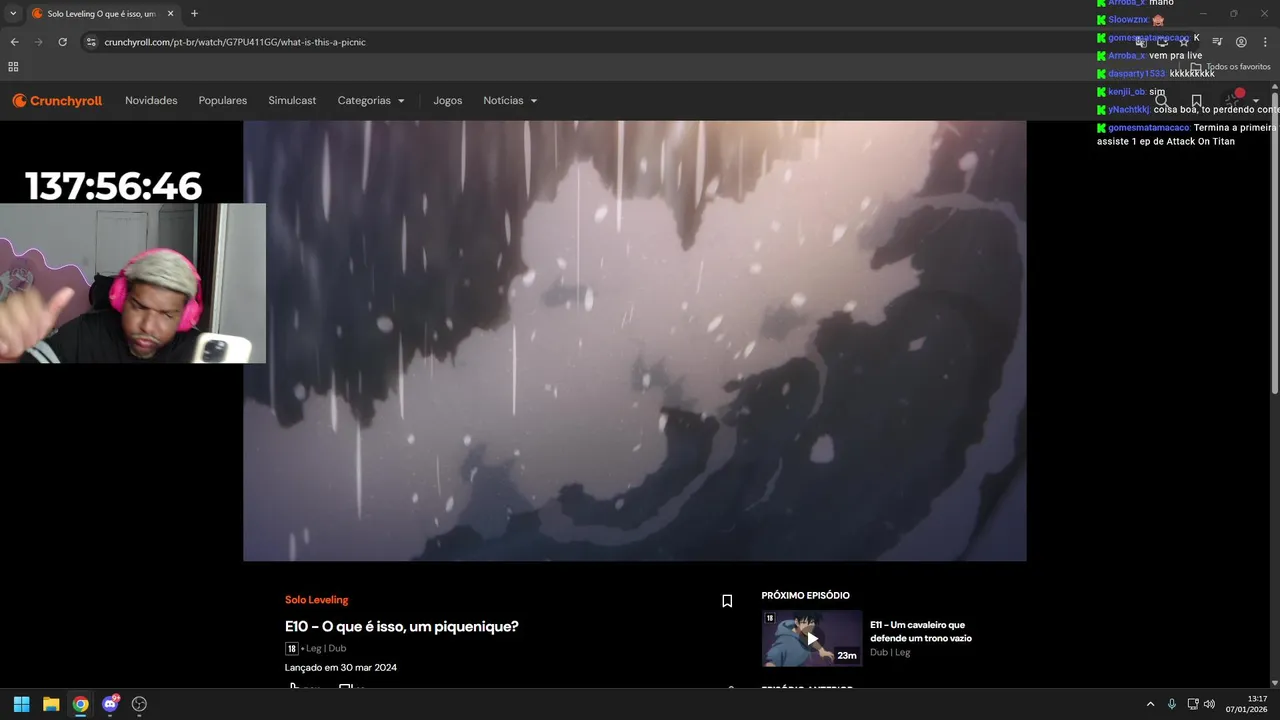
Task: Switch to Chrome in taskbar
Action: (80, 704)
